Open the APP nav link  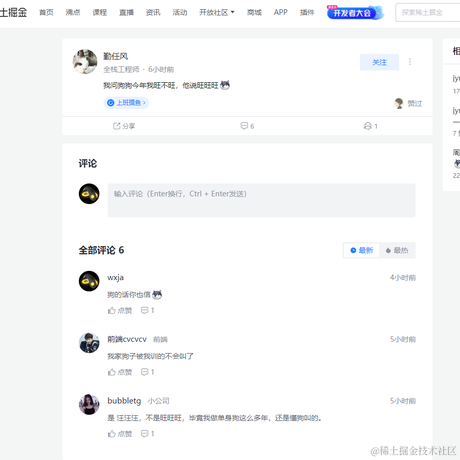click(281, 13)
